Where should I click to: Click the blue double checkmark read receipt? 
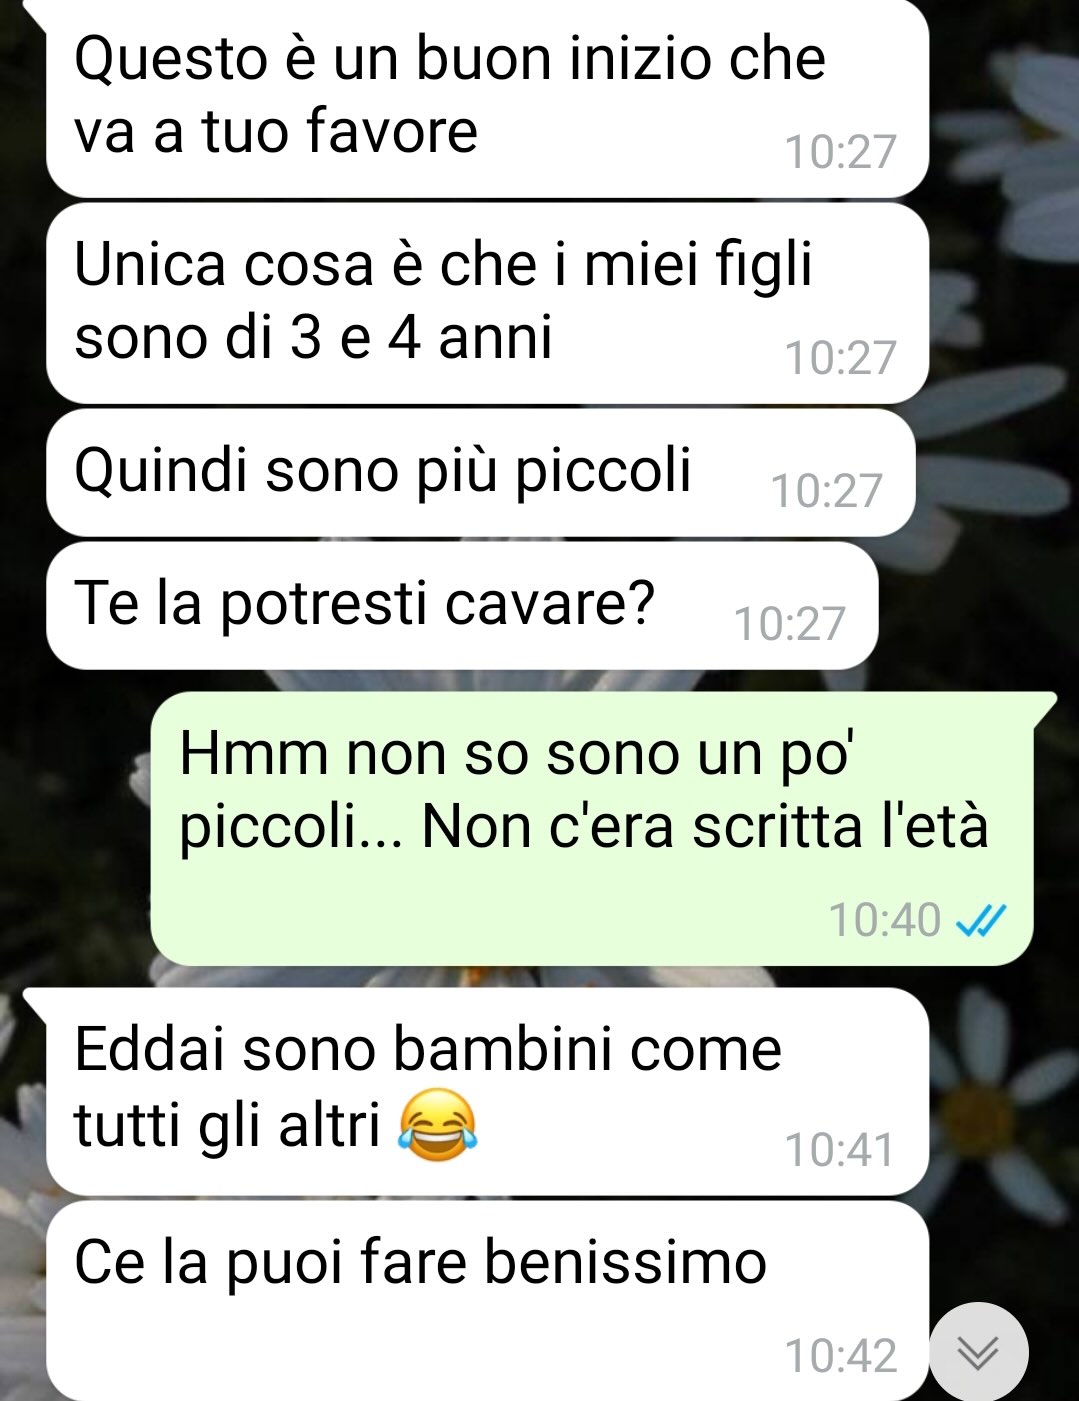pyautogui.click(x=981, y=920)
